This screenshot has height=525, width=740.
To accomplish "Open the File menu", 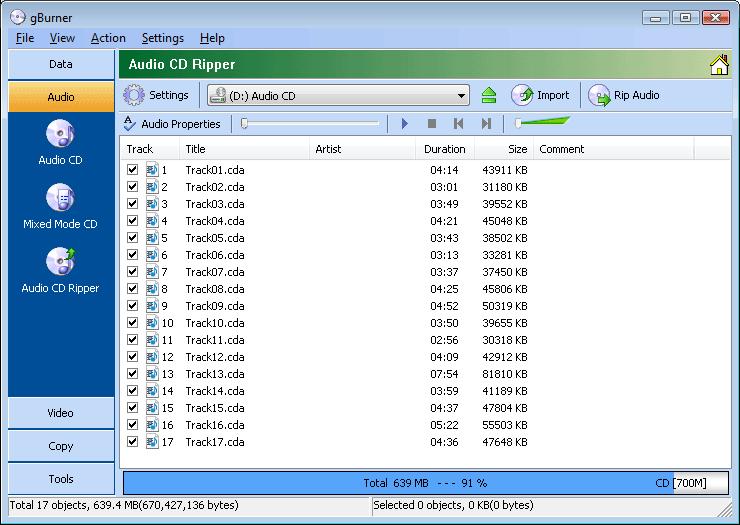I will tap(25, 38).
